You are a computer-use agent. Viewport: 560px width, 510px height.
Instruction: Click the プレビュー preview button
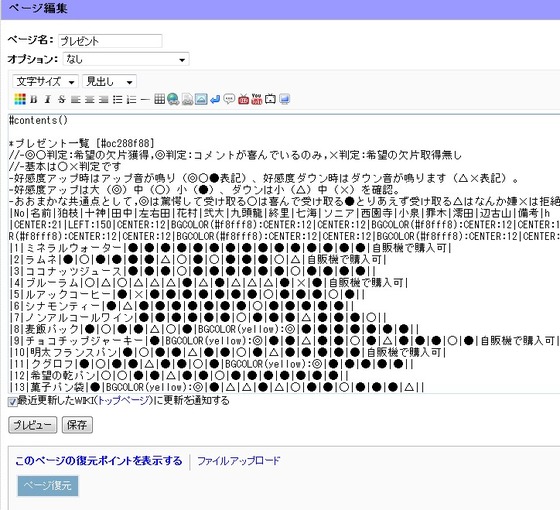(32, 425)
